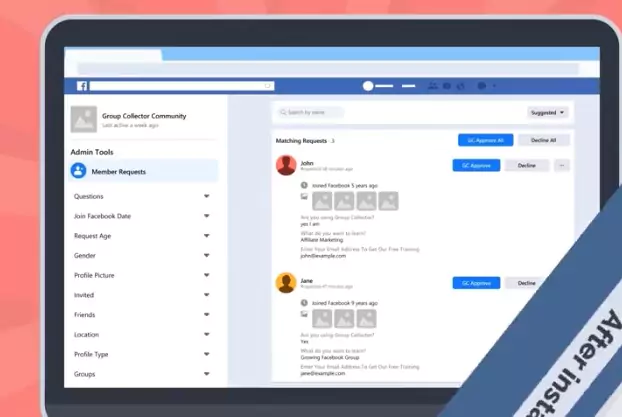Open the notifications icon in navbar
Screen dimensions: 622x417
coord(461,86)
